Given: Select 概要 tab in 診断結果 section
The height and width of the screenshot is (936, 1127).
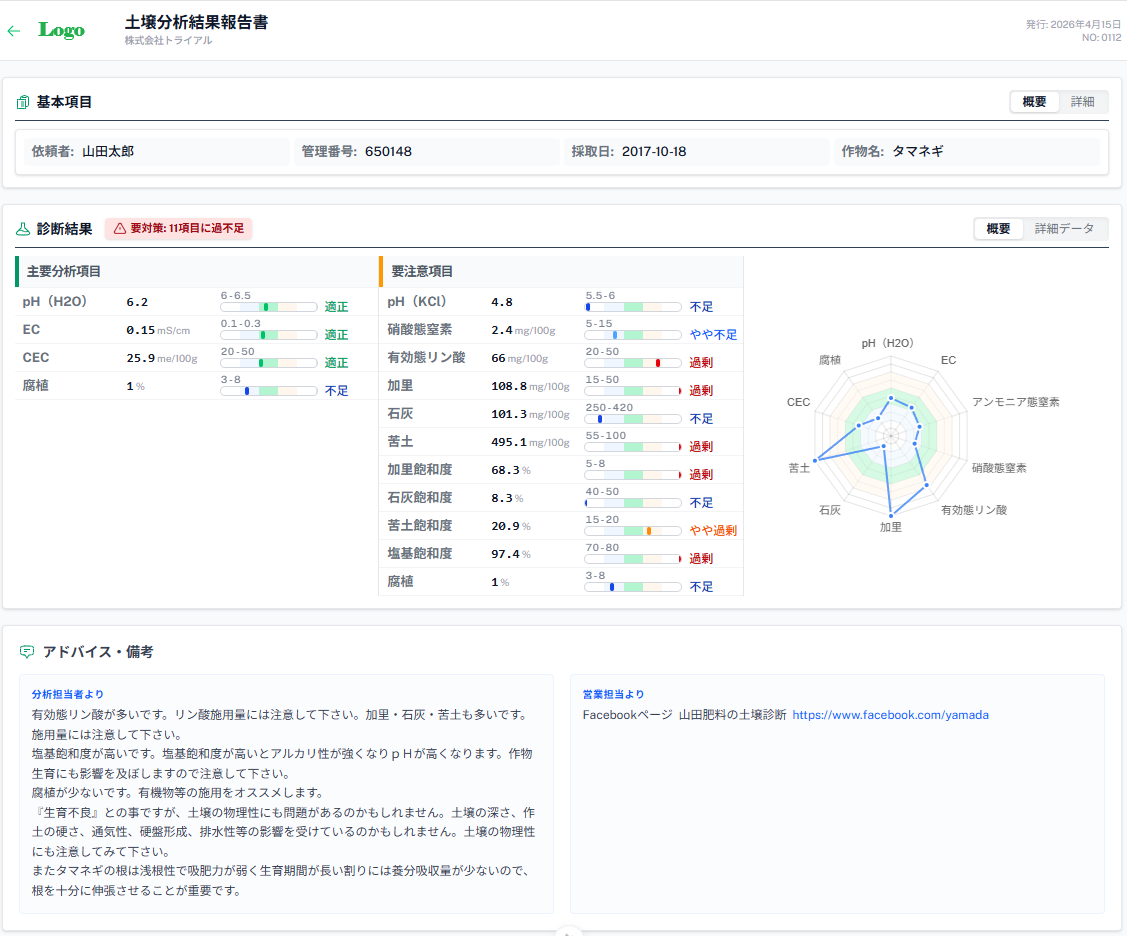Looking at the screenshot, I should pyautogui.click(x=998, y=229).
